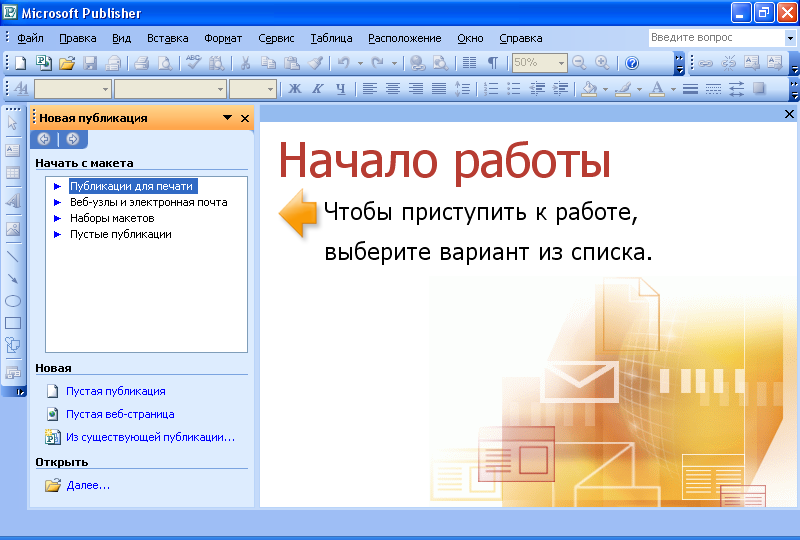Select the Rectangle tool in Objects toolbar
The image size is (800, 540).
tap(13, 323)
